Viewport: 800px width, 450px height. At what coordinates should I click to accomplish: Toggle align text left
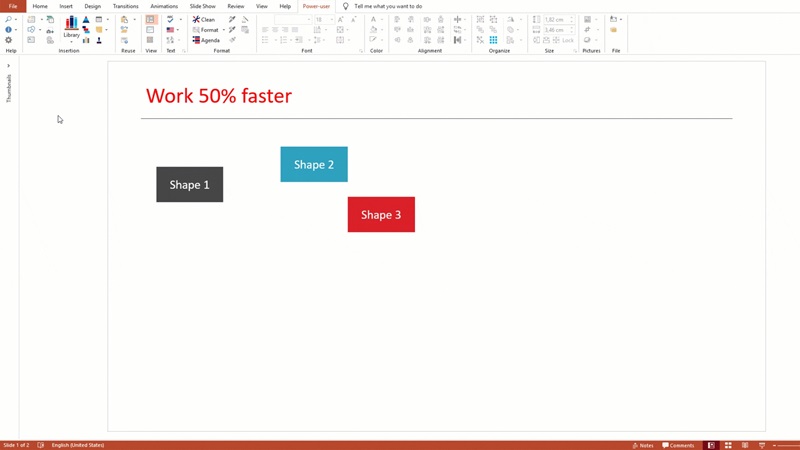(x=265, y=30)
